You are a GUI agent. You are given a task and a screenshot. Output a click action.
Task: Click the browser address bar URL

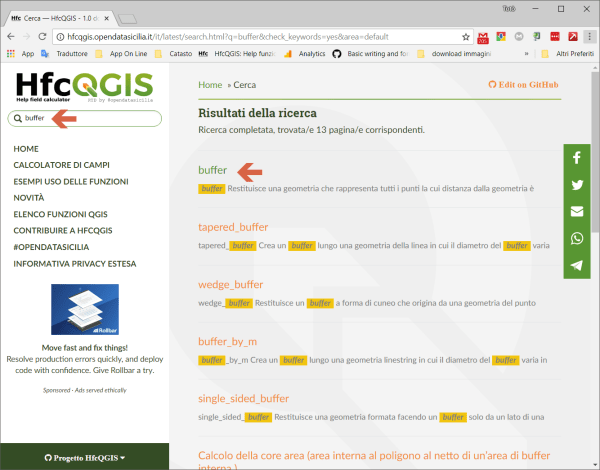point(250,36)
